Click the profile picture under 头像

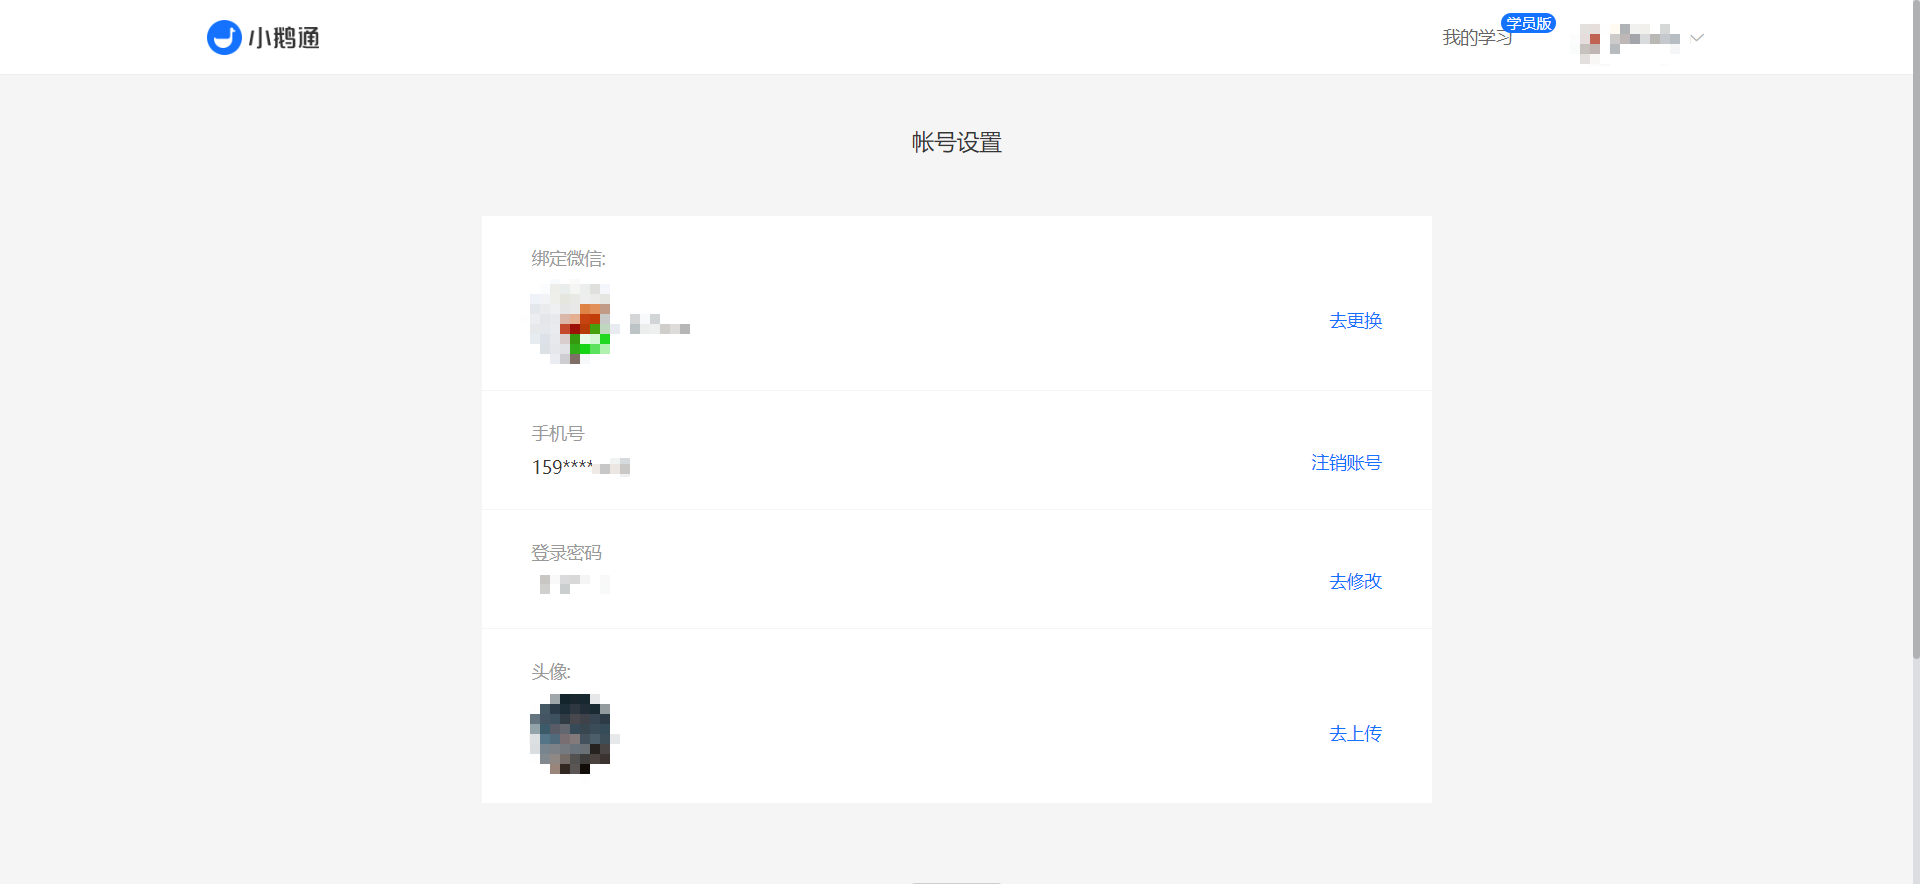572,733
